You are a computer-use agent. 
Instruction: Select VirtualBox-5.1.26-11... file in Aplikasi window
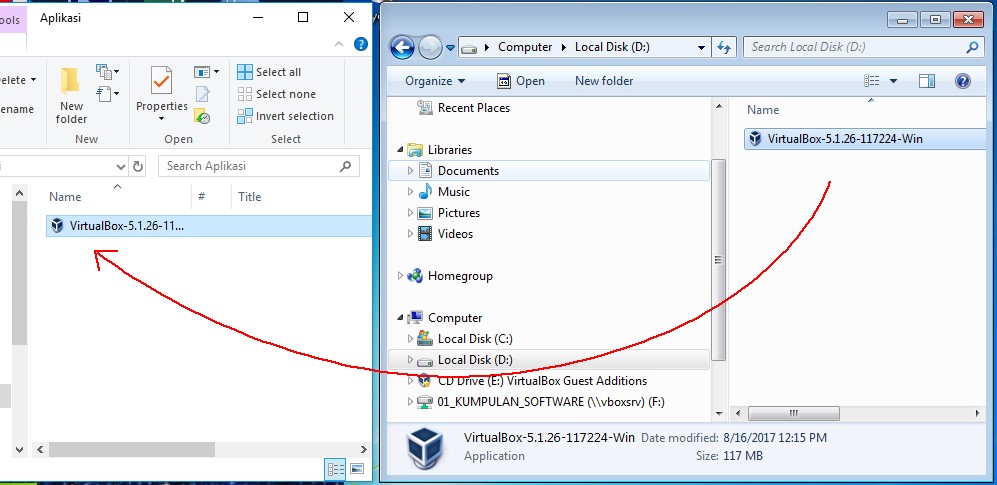click(x=209, y=226)
